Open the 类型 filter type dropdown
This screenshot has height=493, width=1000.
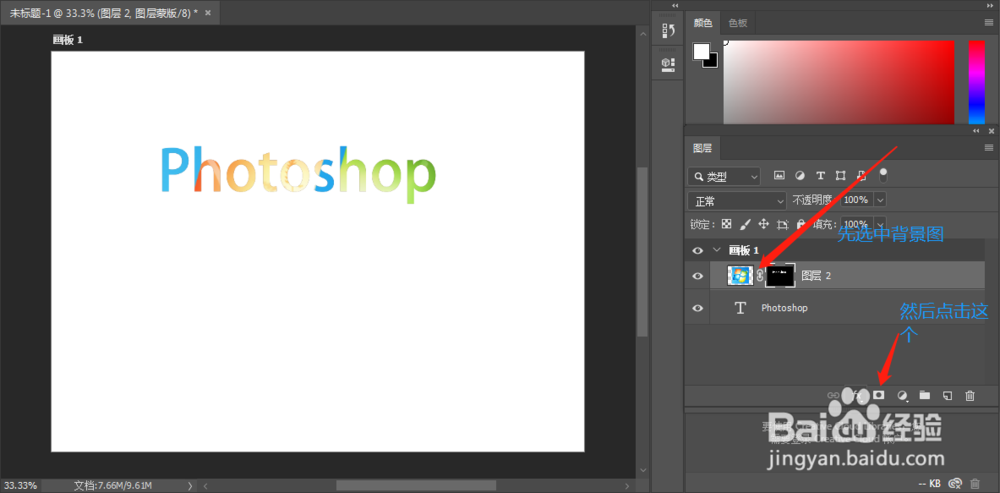click(x=724, y=176)
